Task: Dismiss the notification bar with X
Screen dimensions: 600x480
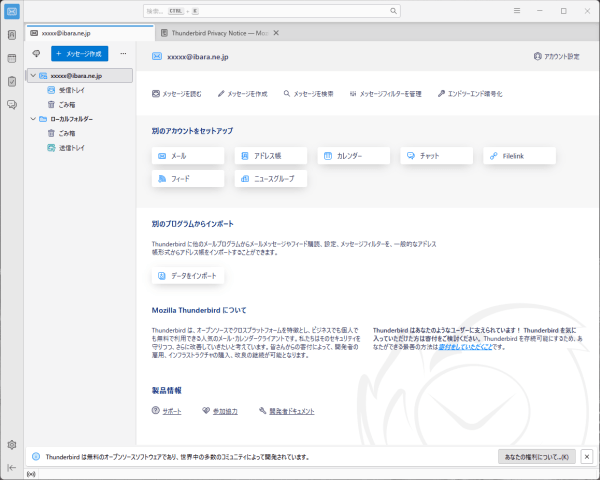Action: coord(587,457)
